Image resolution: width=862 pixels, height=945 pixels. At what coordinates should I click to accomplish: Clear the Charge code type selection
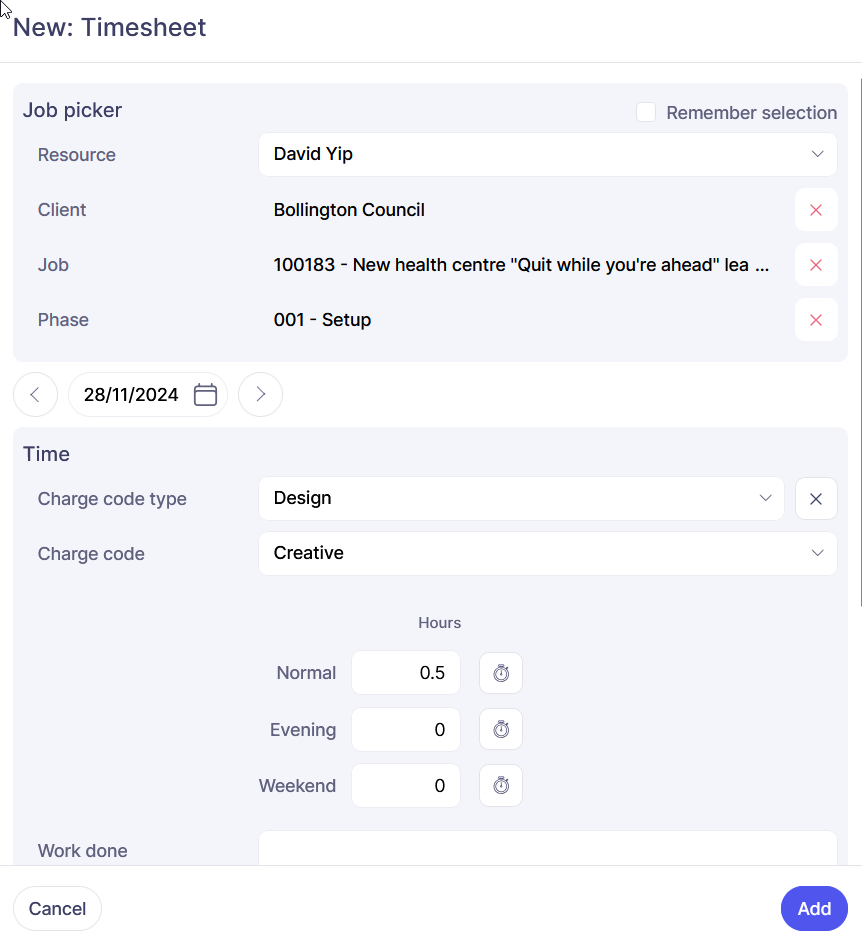[816, 499]
